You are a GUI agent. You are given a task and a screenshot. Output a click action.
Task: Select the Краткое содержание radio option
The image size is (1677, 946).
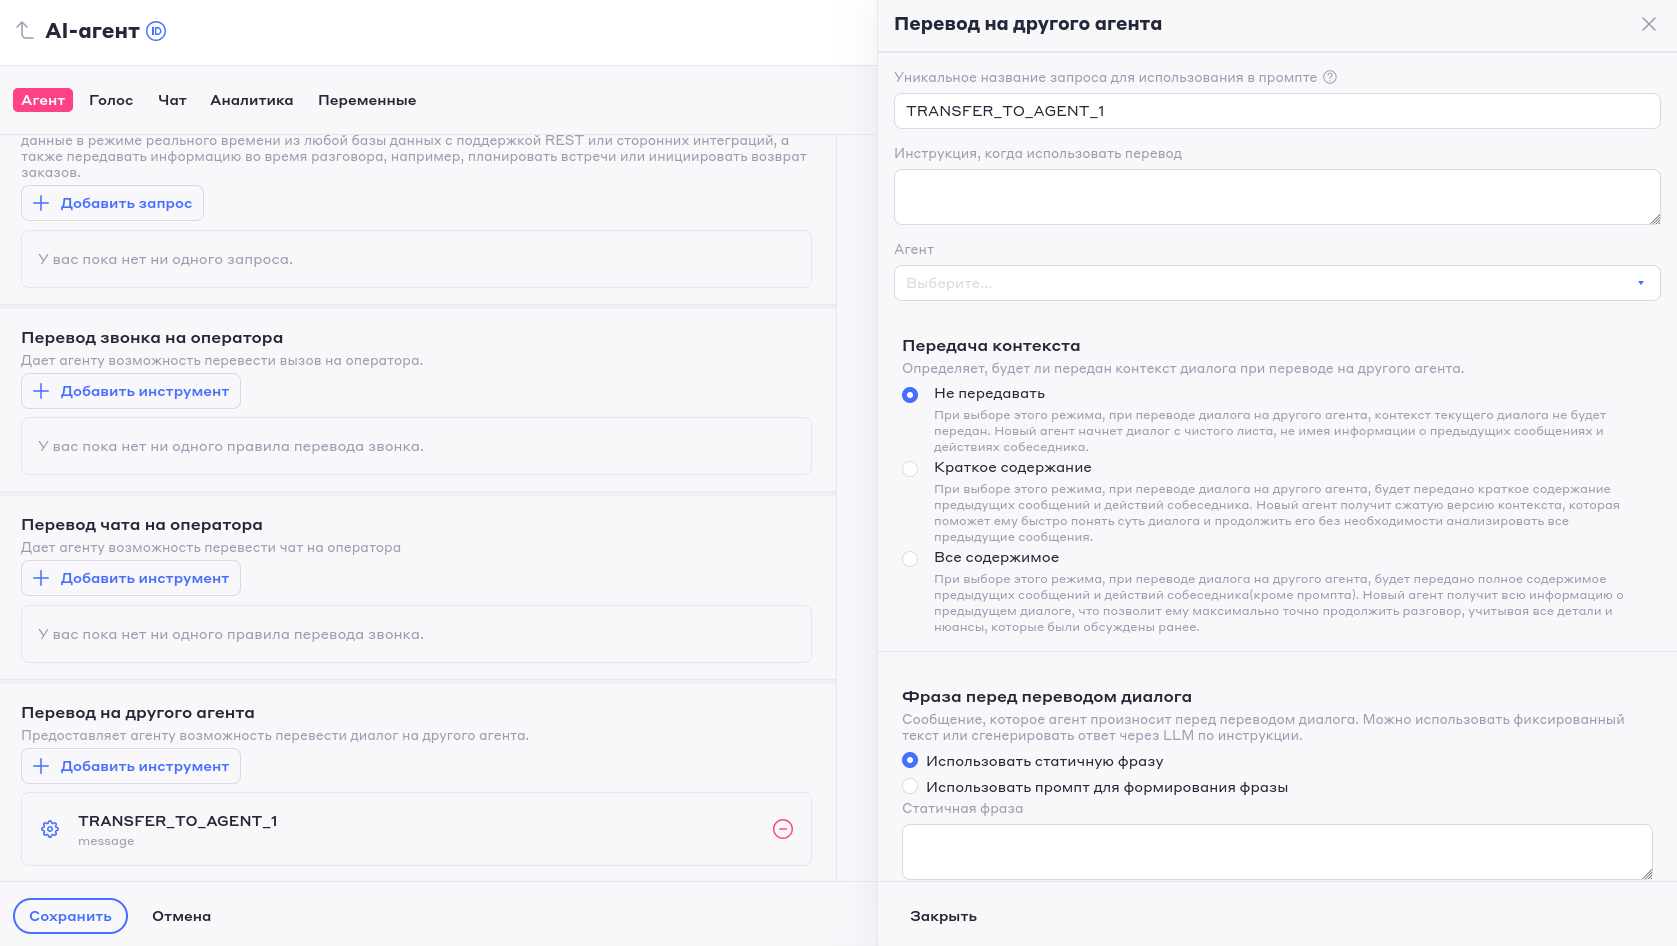pos(910,469)
